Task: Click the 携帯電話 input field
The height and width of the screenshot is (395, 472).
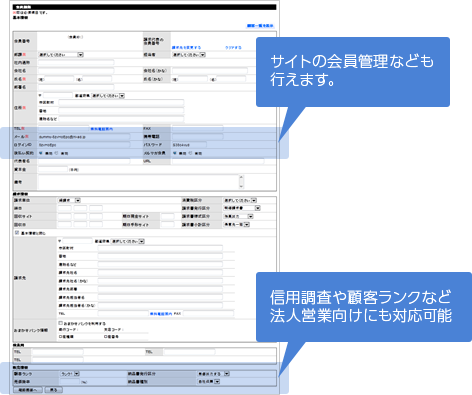Action: pyautogui.click(x=198, y=137)
